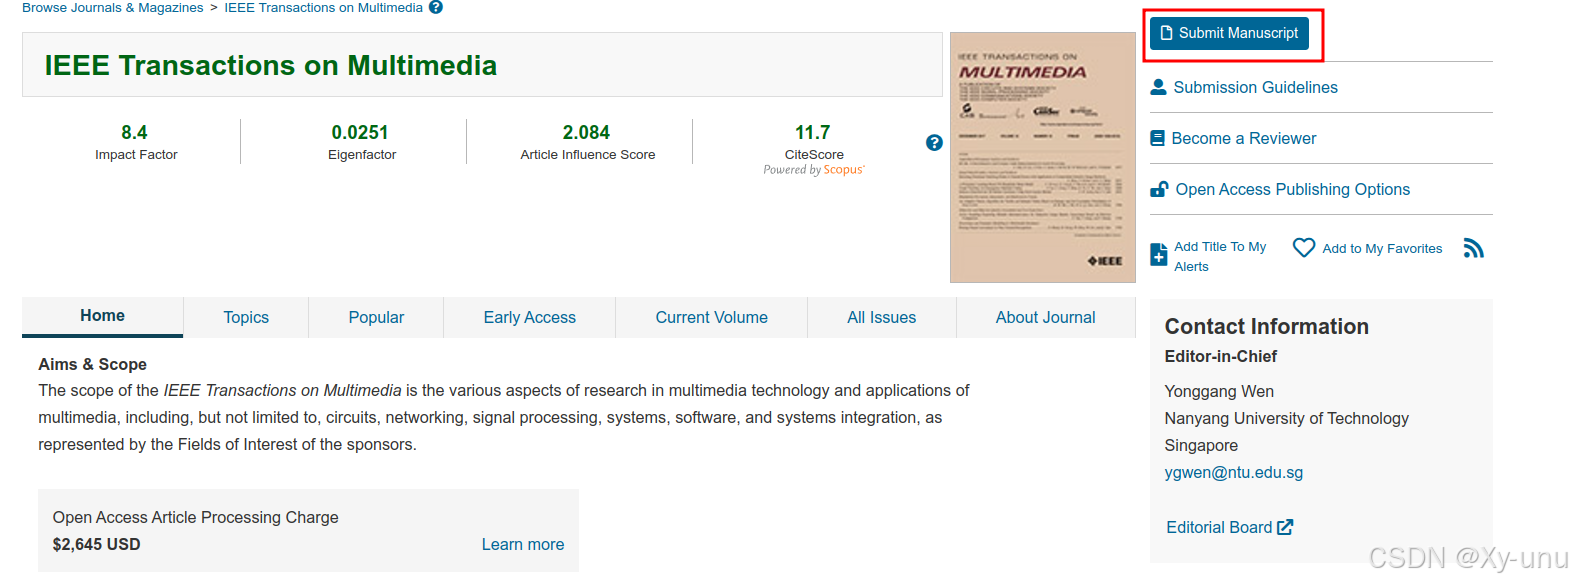This screenshot has width=1573, height=585.
Task: Email the editor at ygwen@ntu.edu.sg
Action: pyautogui.click(x=1233, y=472)
